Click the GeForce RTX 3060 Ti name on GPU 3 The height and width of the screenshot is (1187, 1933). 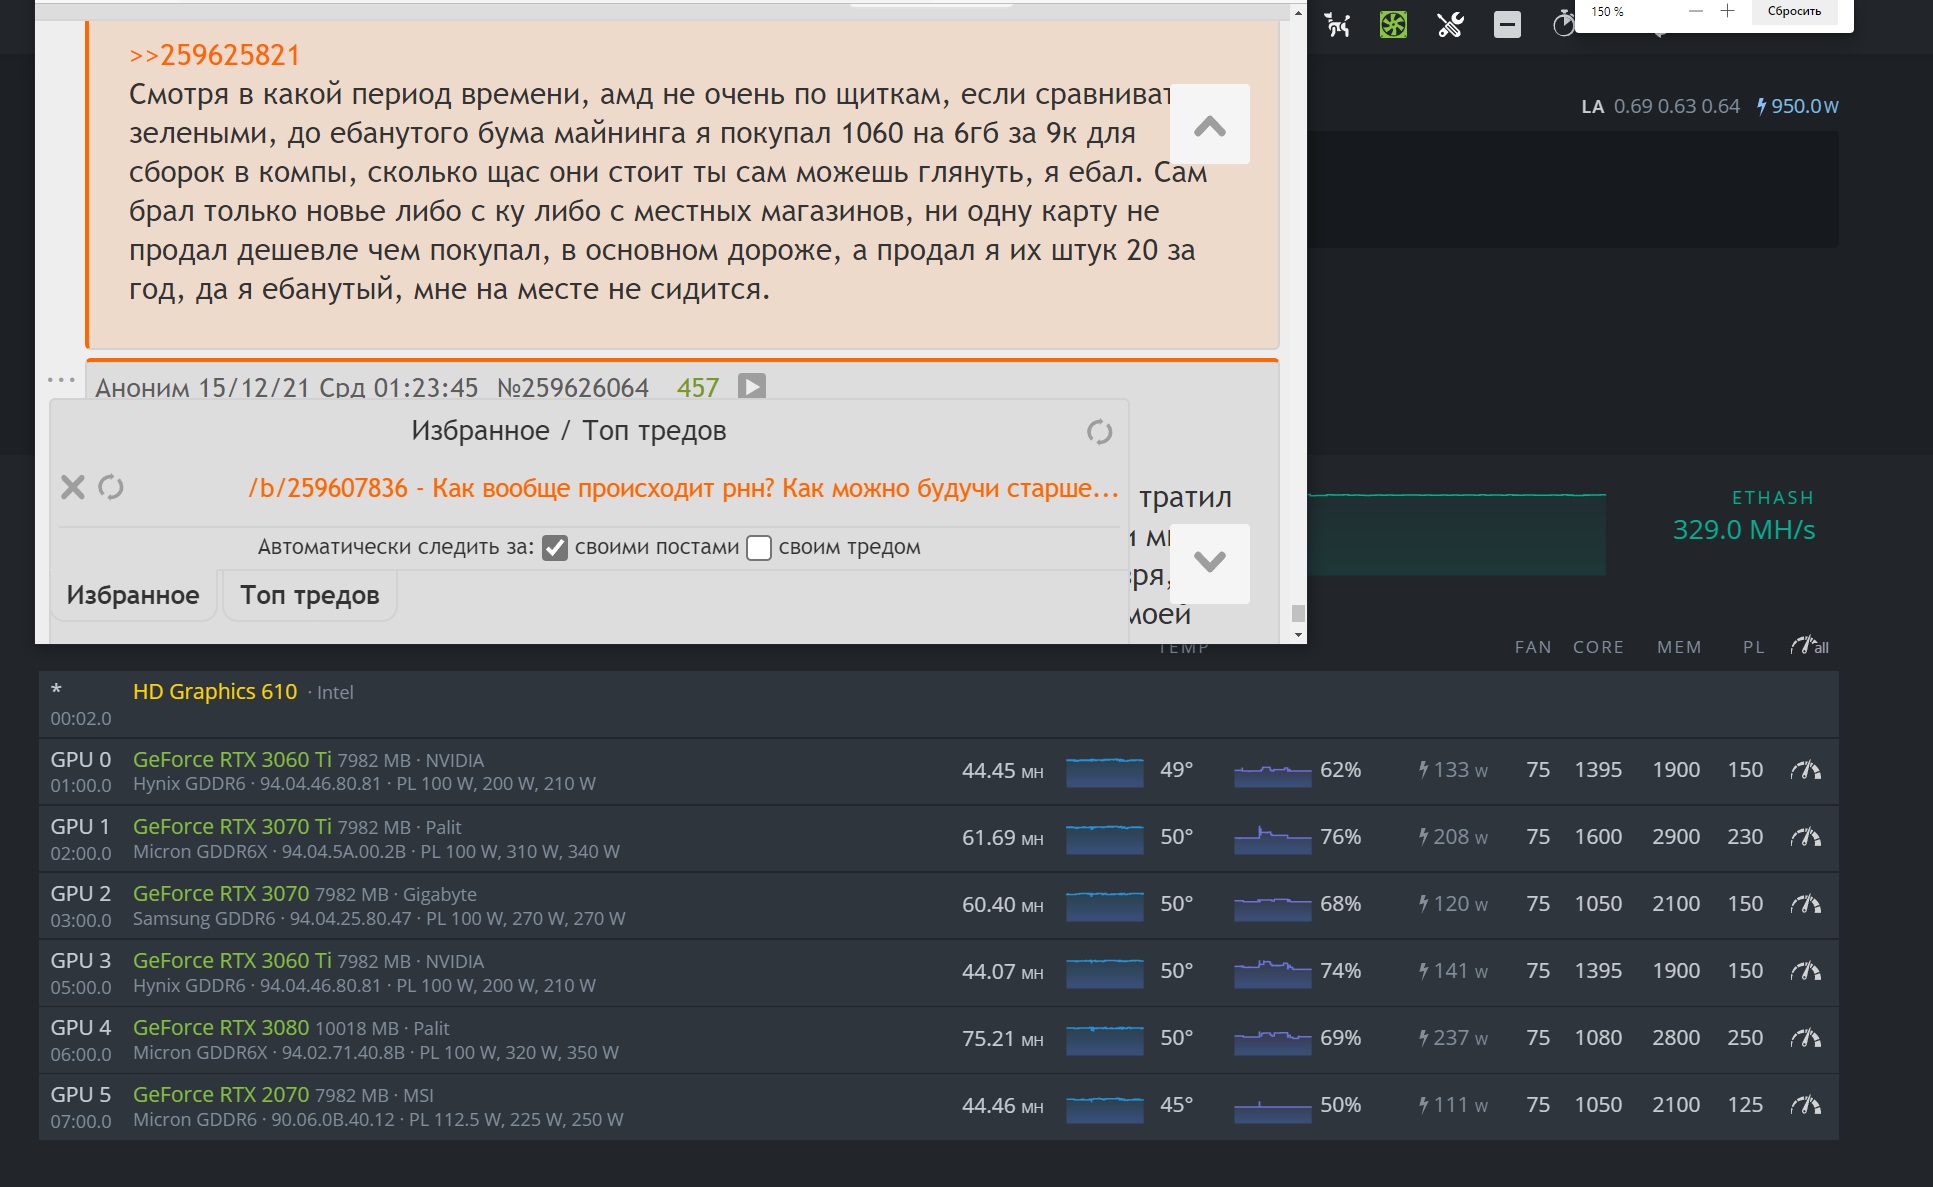(x=232, y=960)
